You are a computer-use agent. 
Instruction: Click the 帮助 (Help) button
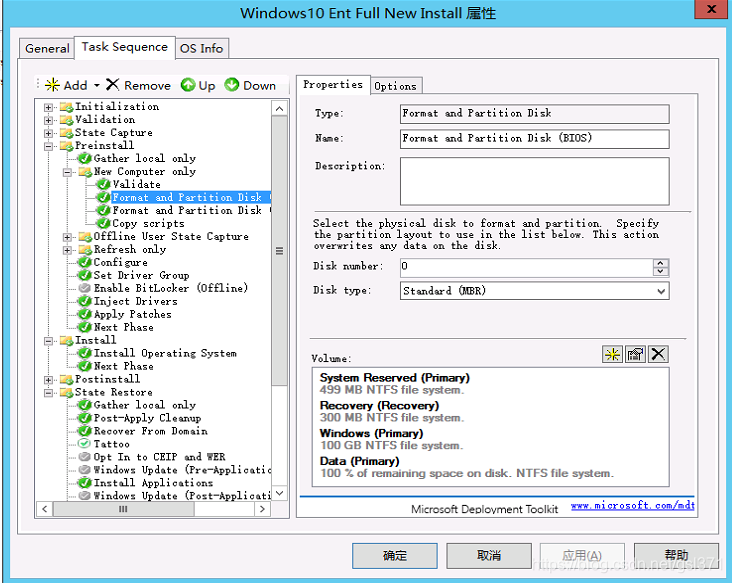676,555
